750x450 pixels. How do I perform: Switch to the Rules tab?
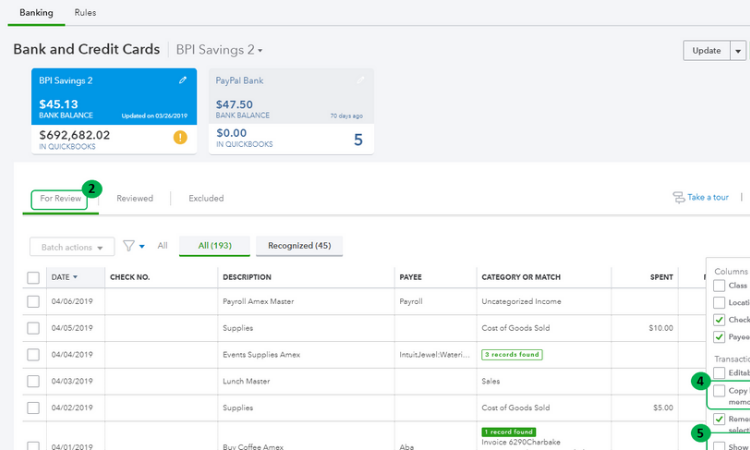[85, 13]
